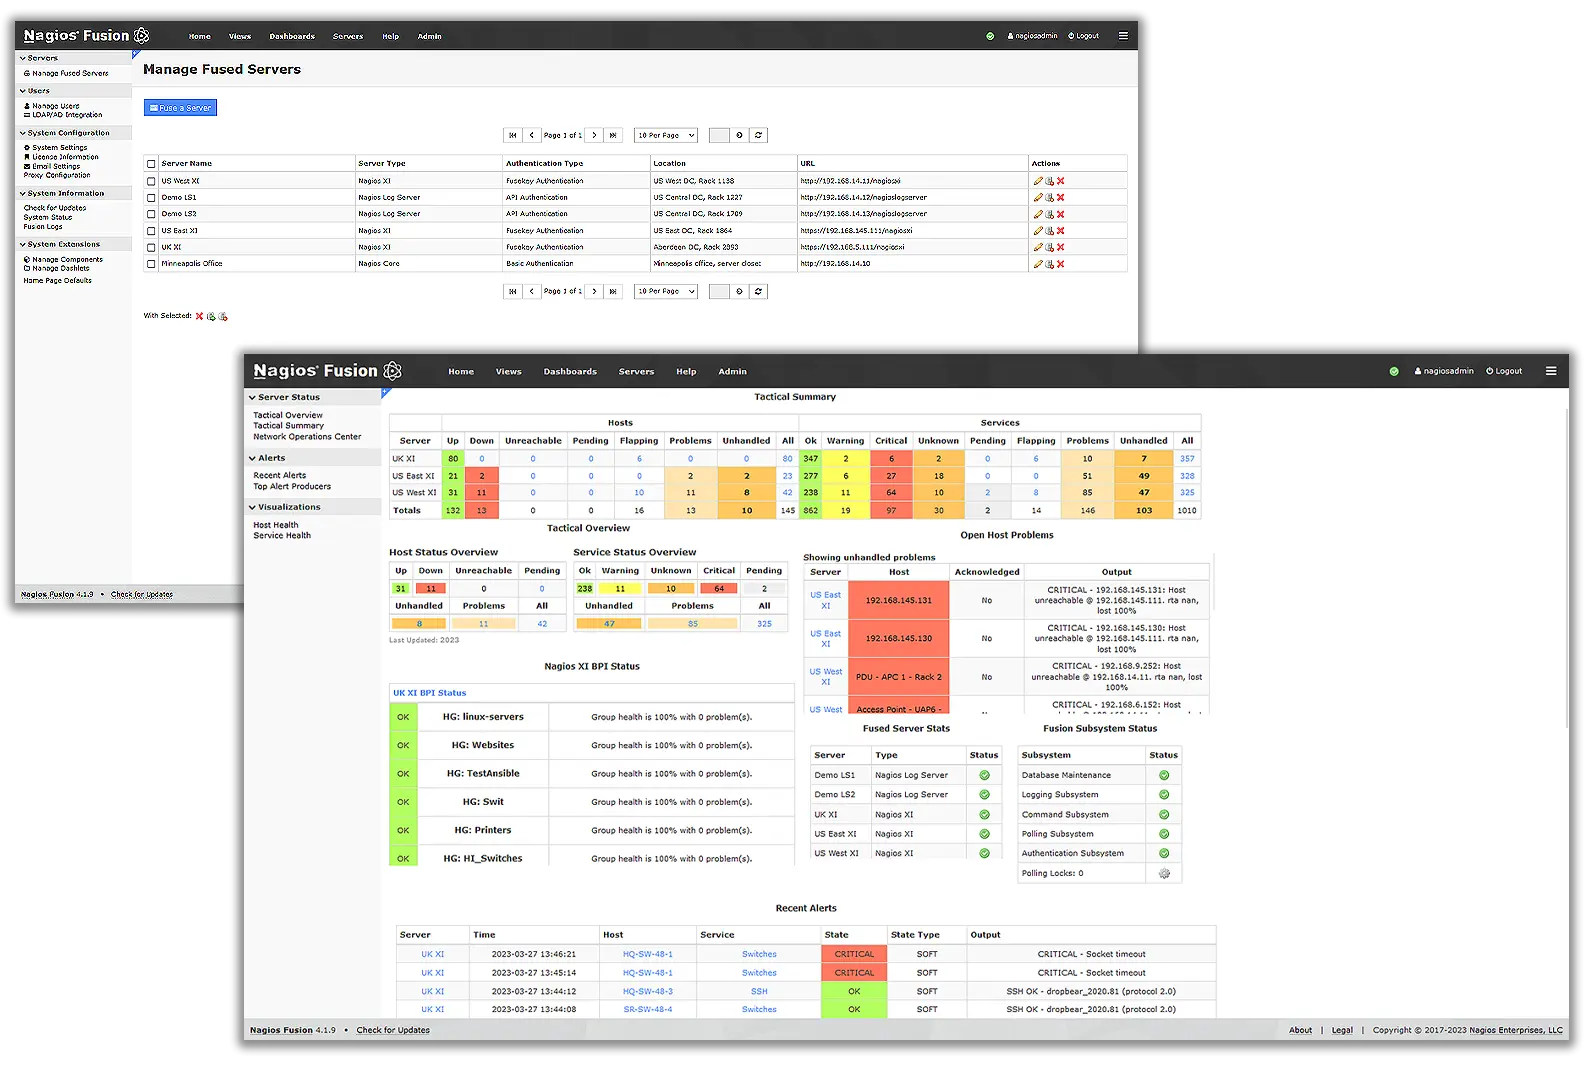Click jump-to-page go icon in top pager
This screenshot has width=1584, height=1080.
[740, 135]
